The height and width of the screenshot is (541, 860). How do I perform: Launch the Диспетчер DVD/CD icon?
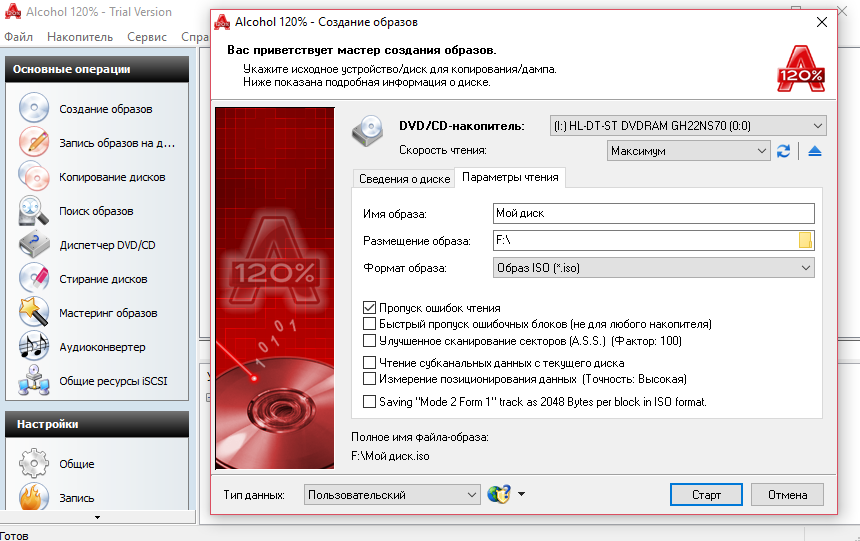[34, 245]
